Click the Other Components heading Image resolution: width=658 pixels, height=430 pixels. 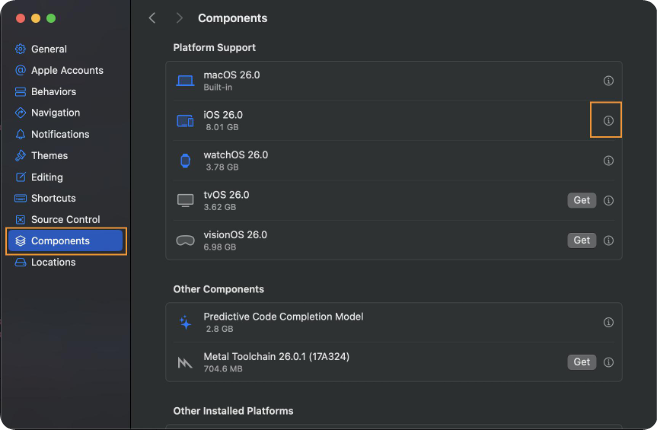219,289
